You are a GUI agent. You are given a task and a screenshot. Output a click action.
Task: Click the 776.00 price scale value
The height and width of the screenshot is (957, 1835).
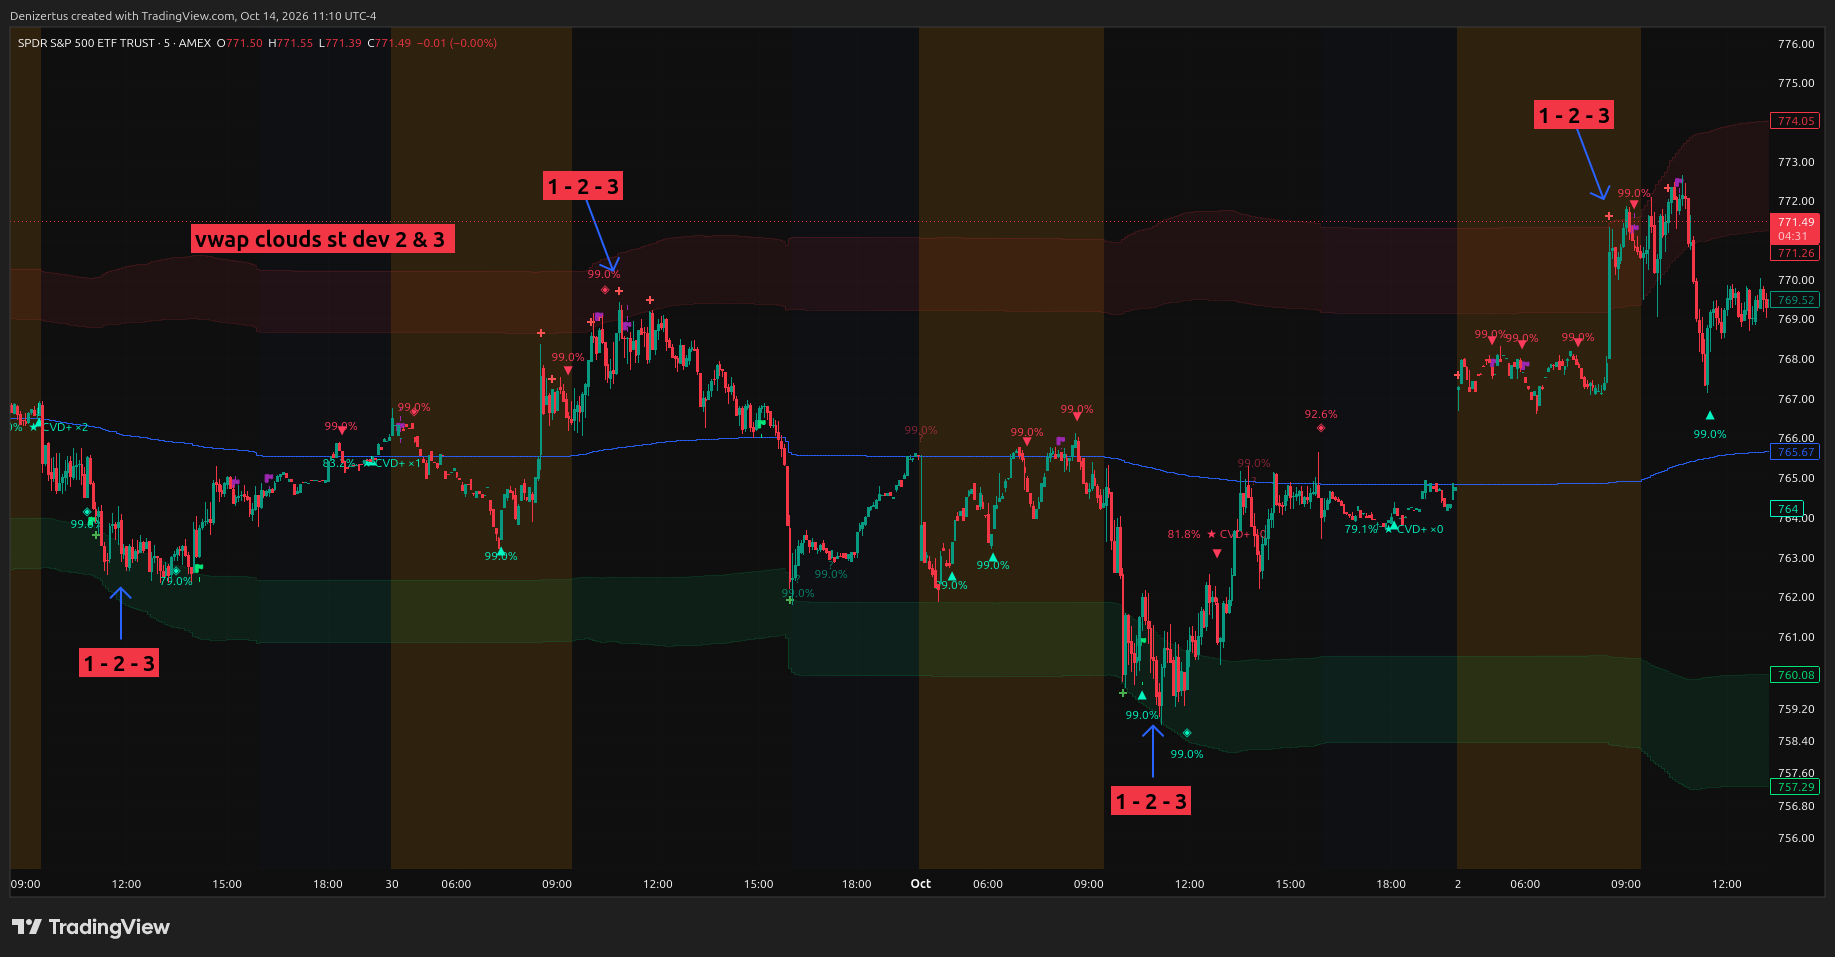(1796, 44)
